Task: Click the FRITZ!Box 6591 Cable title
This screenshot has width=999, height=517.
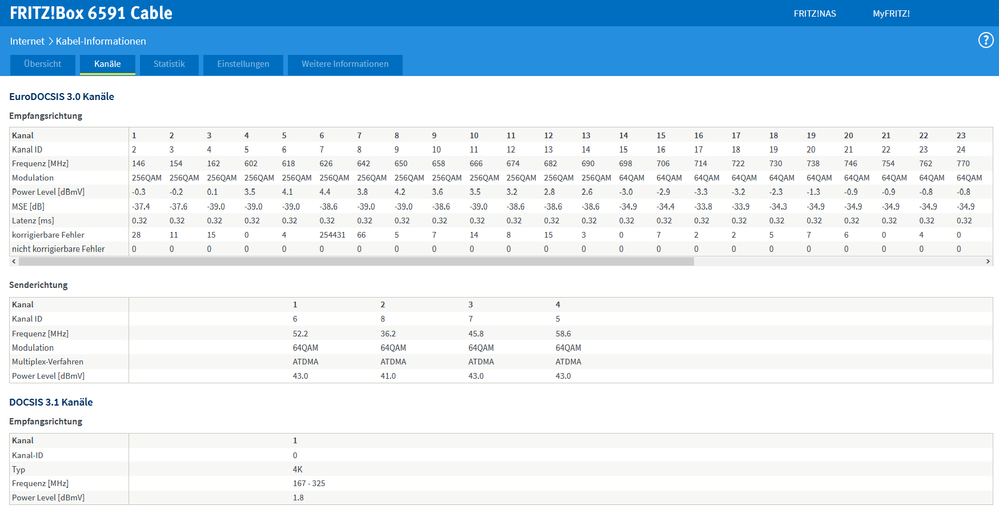Action: [90, 13]
